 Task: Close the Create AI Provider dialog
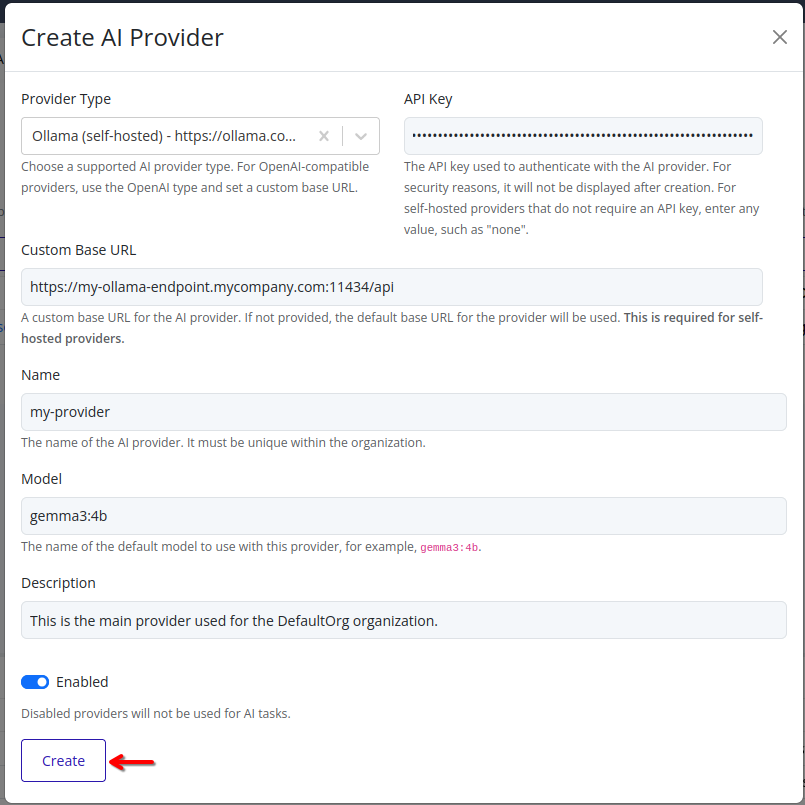click(779, 37)
